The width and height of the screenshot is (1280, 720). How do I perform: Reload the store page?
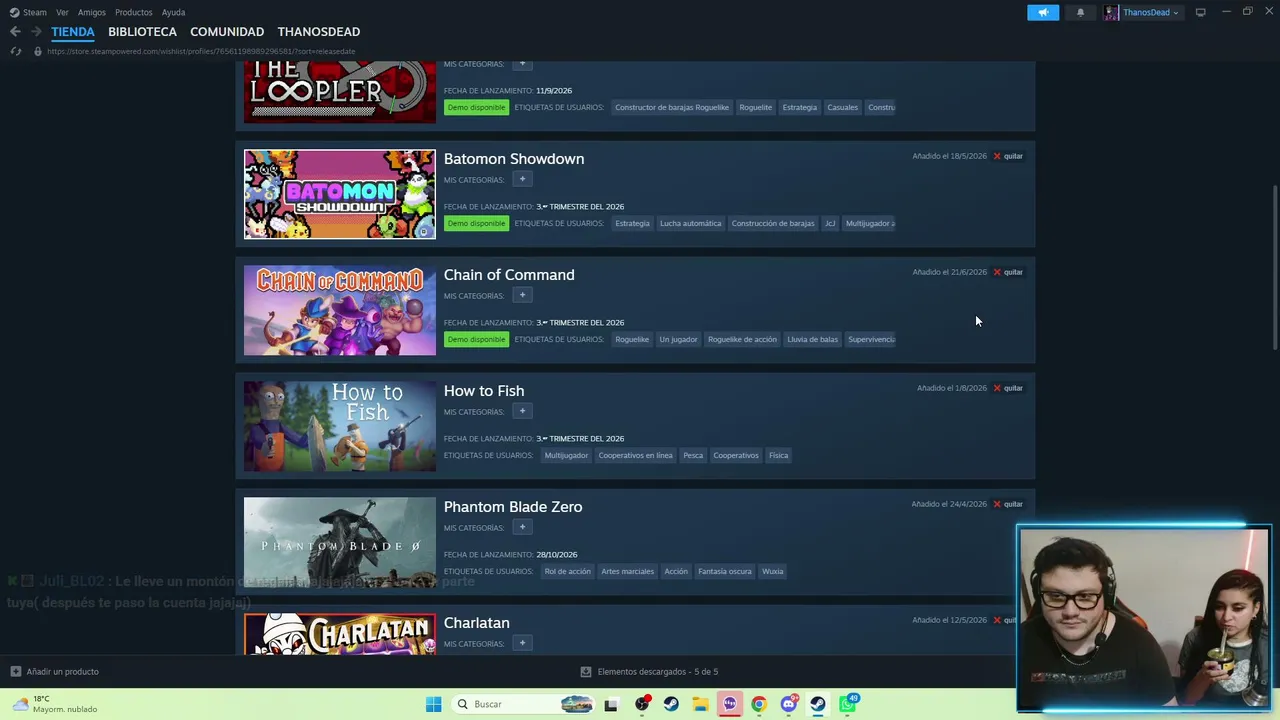pyautogui.click(x=15, y=51)
